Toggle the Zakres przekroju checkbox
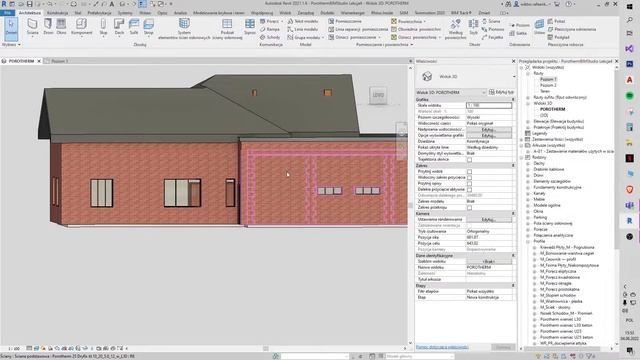The width and height of the screenshot is (640, 360). (x=469, y=208)
